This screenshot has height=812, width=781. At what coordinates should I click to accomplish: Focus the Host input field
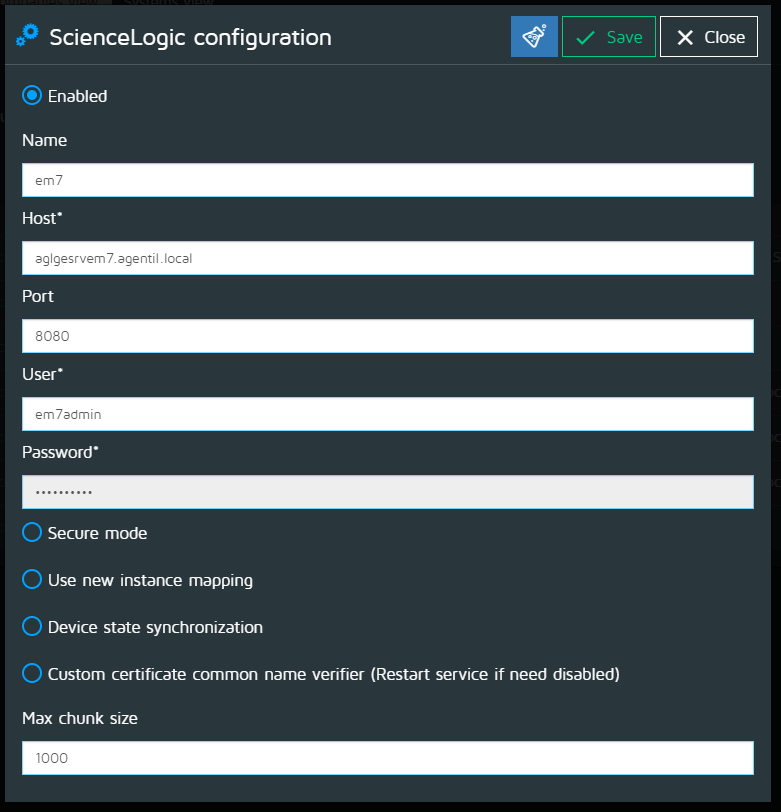(387, 258)
